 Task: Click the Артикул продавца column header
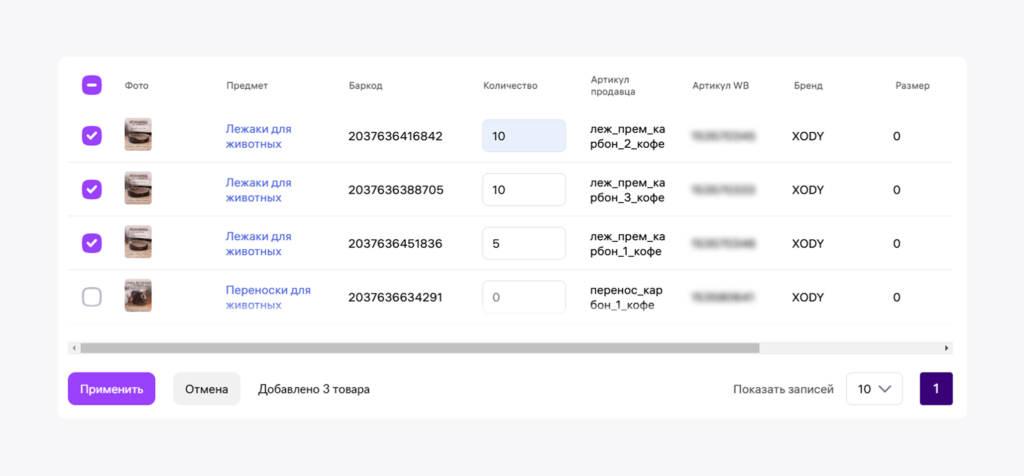tap(613, 86)
